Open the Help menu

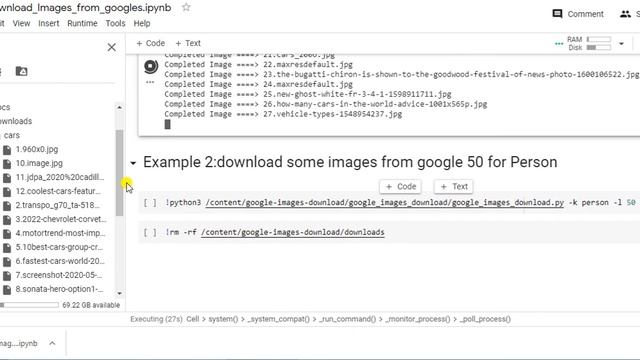[142, 23]
